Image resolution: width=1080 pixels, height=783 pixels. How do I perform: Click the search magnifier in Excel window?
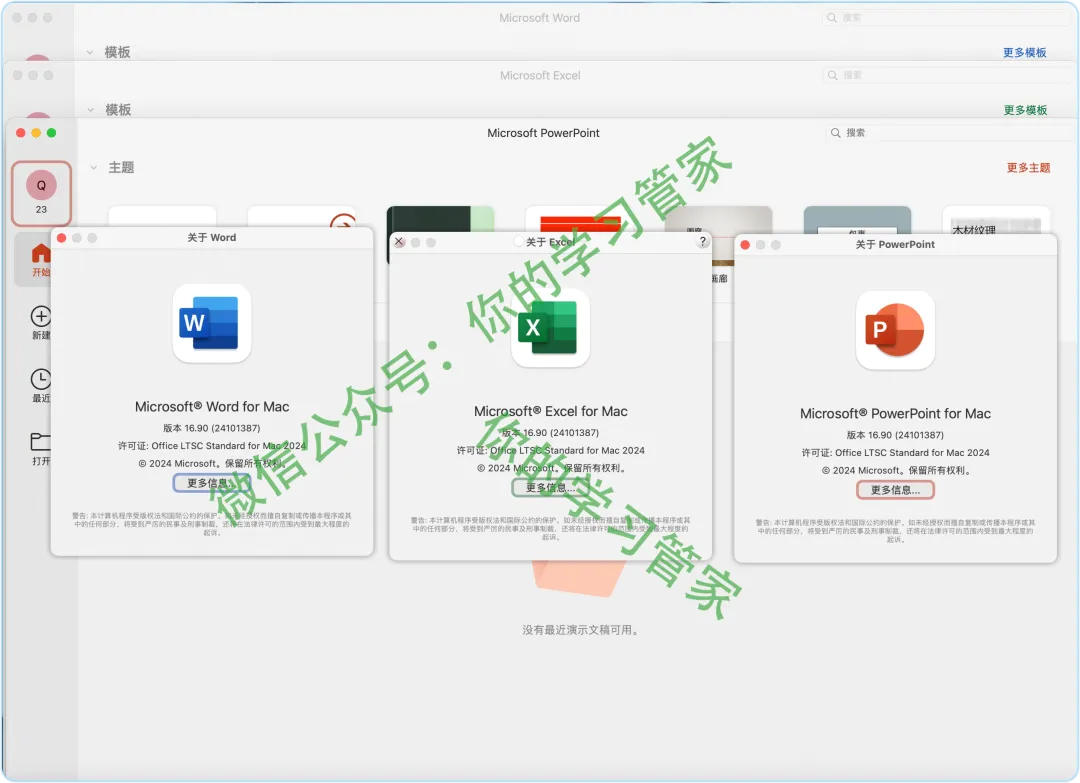pos(833,75)
